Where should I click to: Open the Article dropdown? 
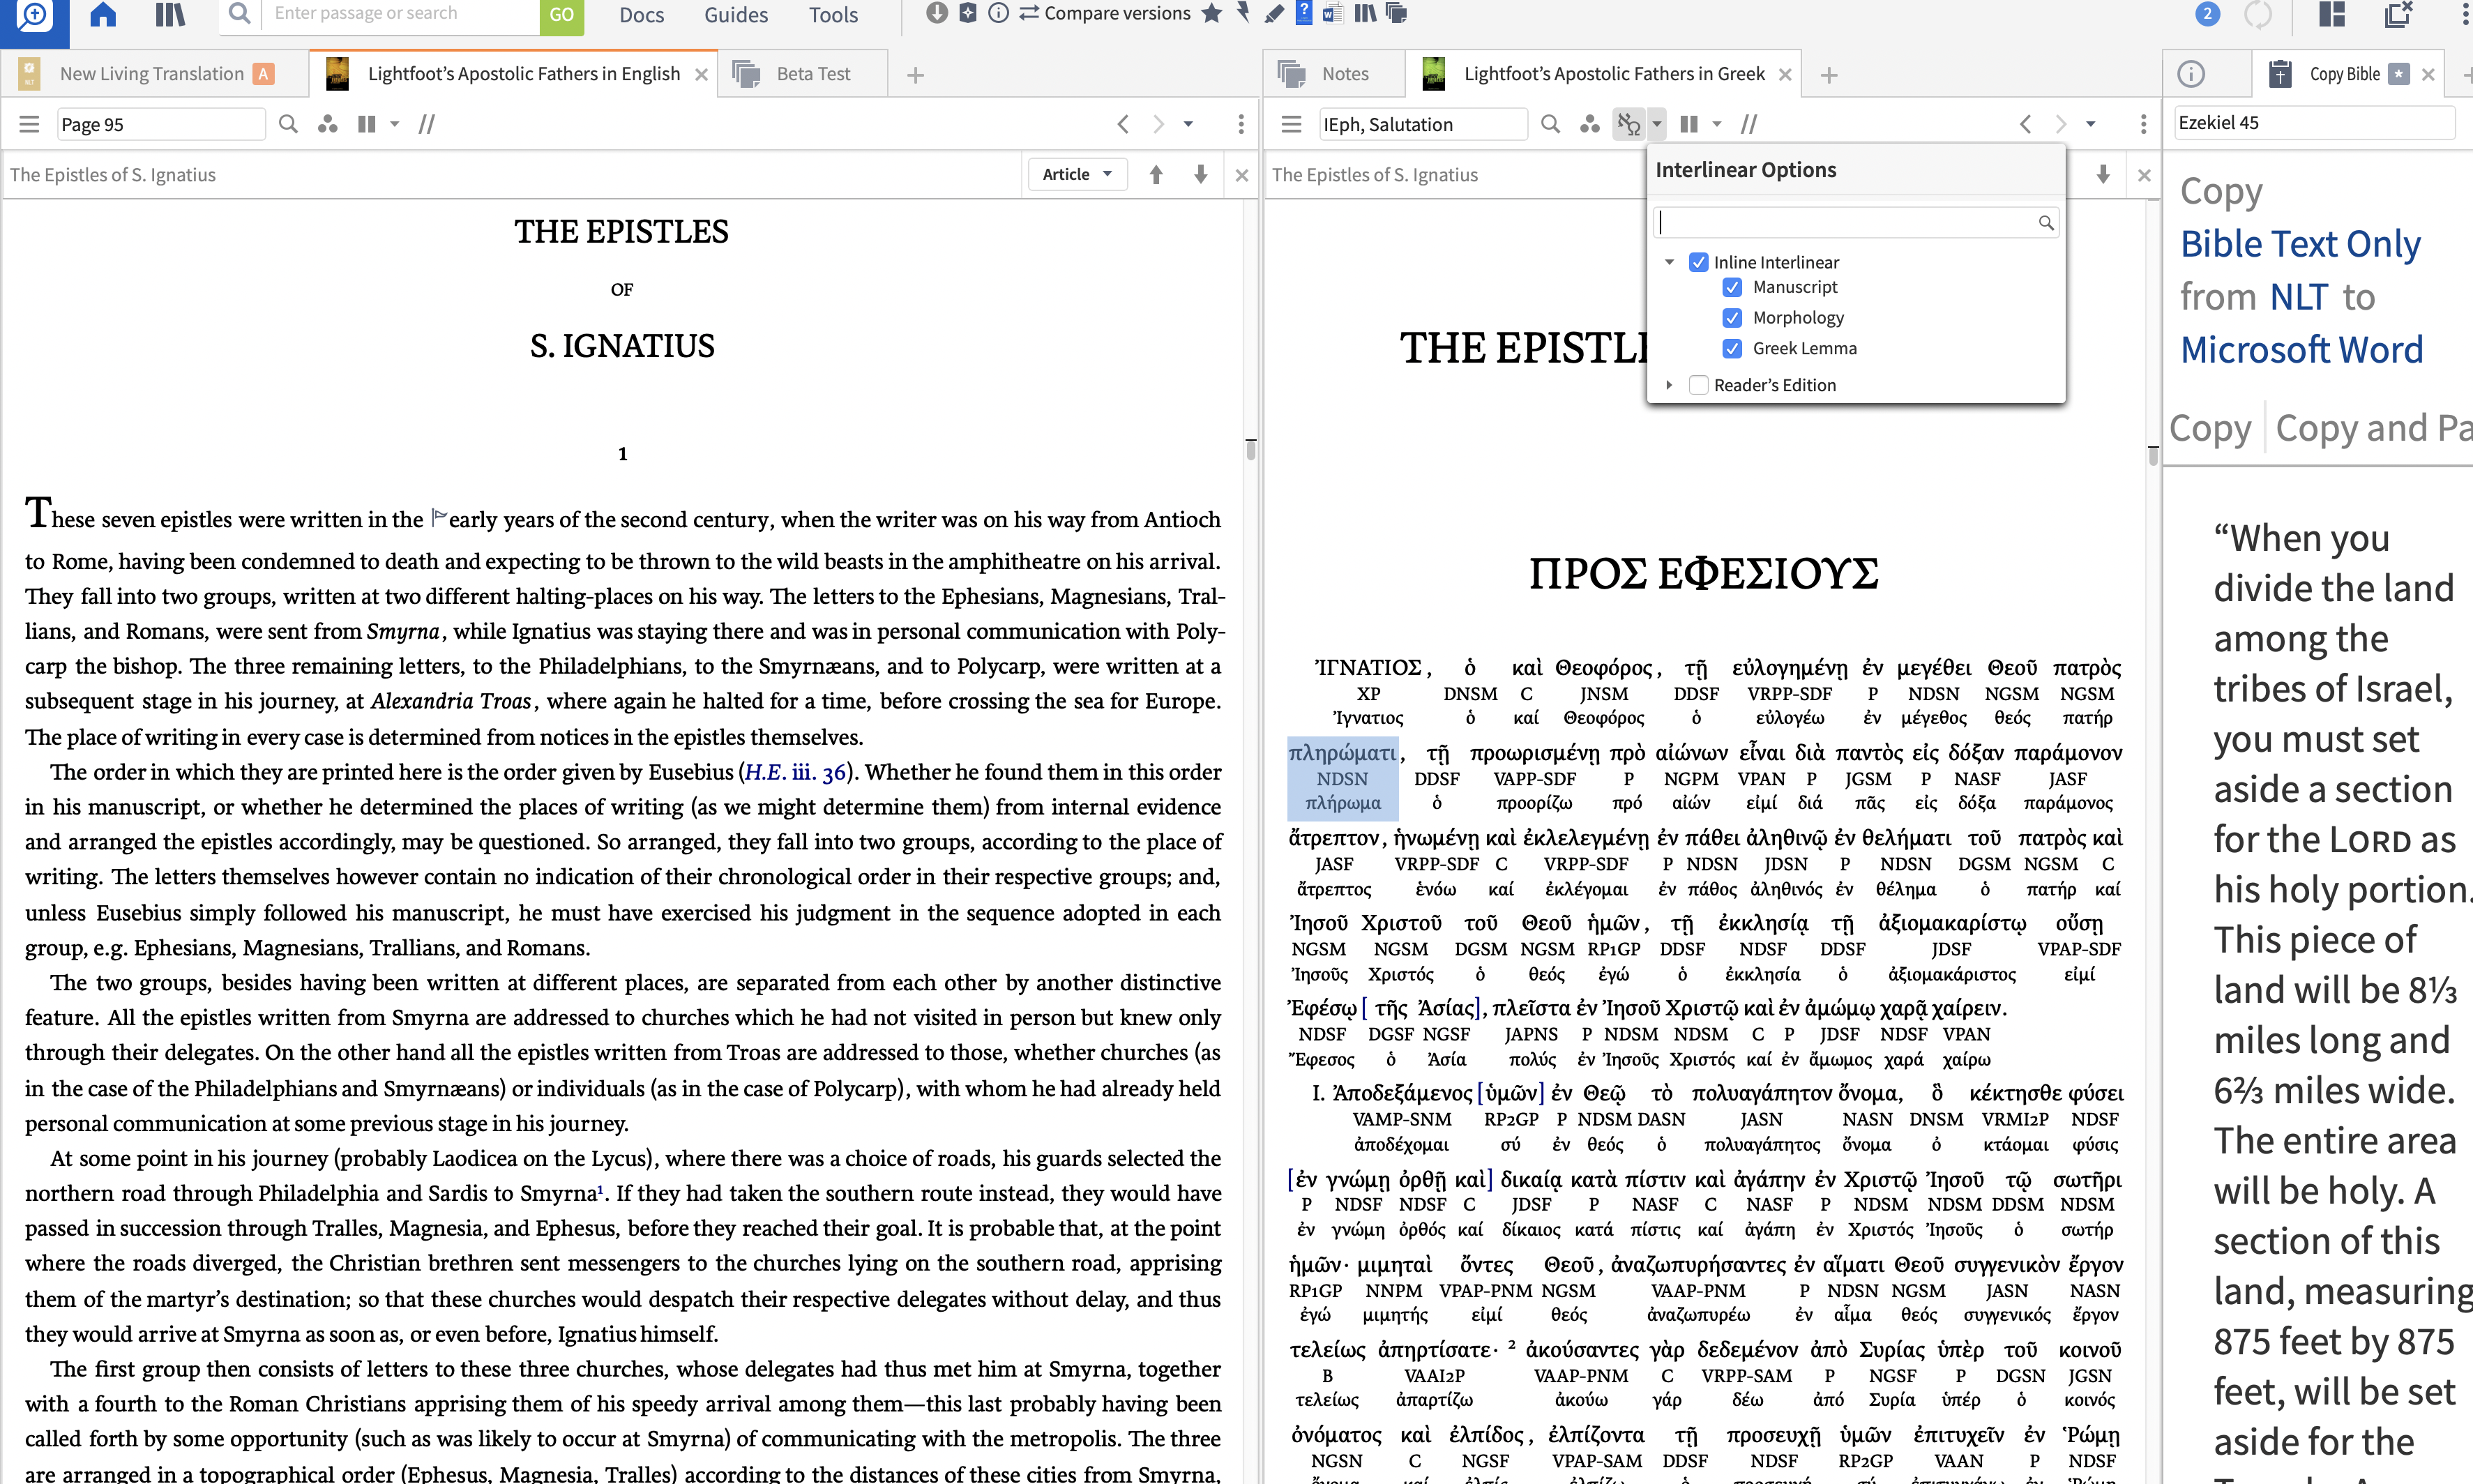click(1077, 174)
